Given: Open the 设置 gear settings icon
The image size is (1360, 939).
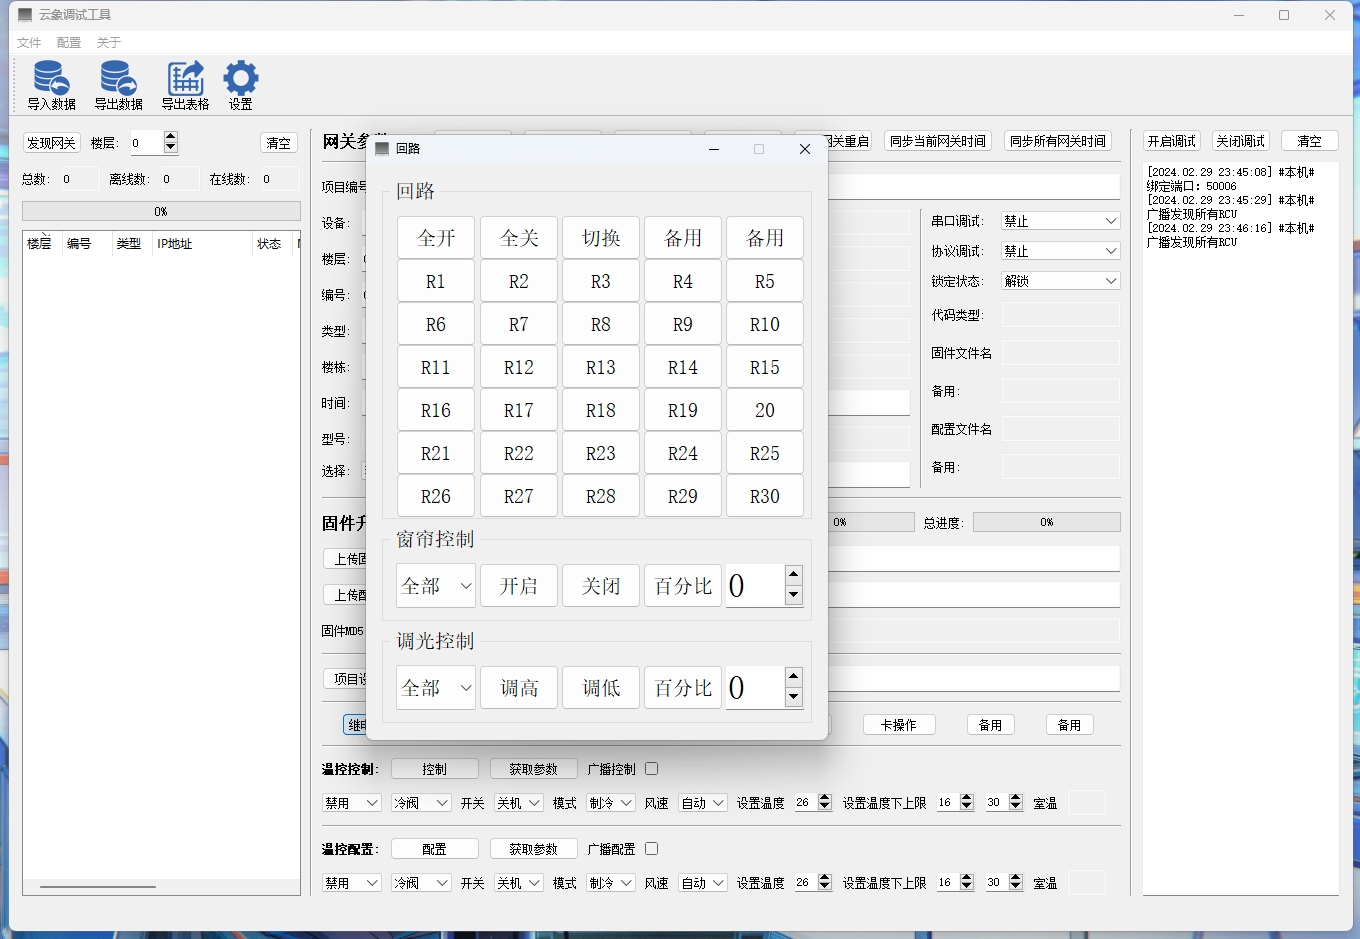Looking at the screenshot, I should pos(240,85).
